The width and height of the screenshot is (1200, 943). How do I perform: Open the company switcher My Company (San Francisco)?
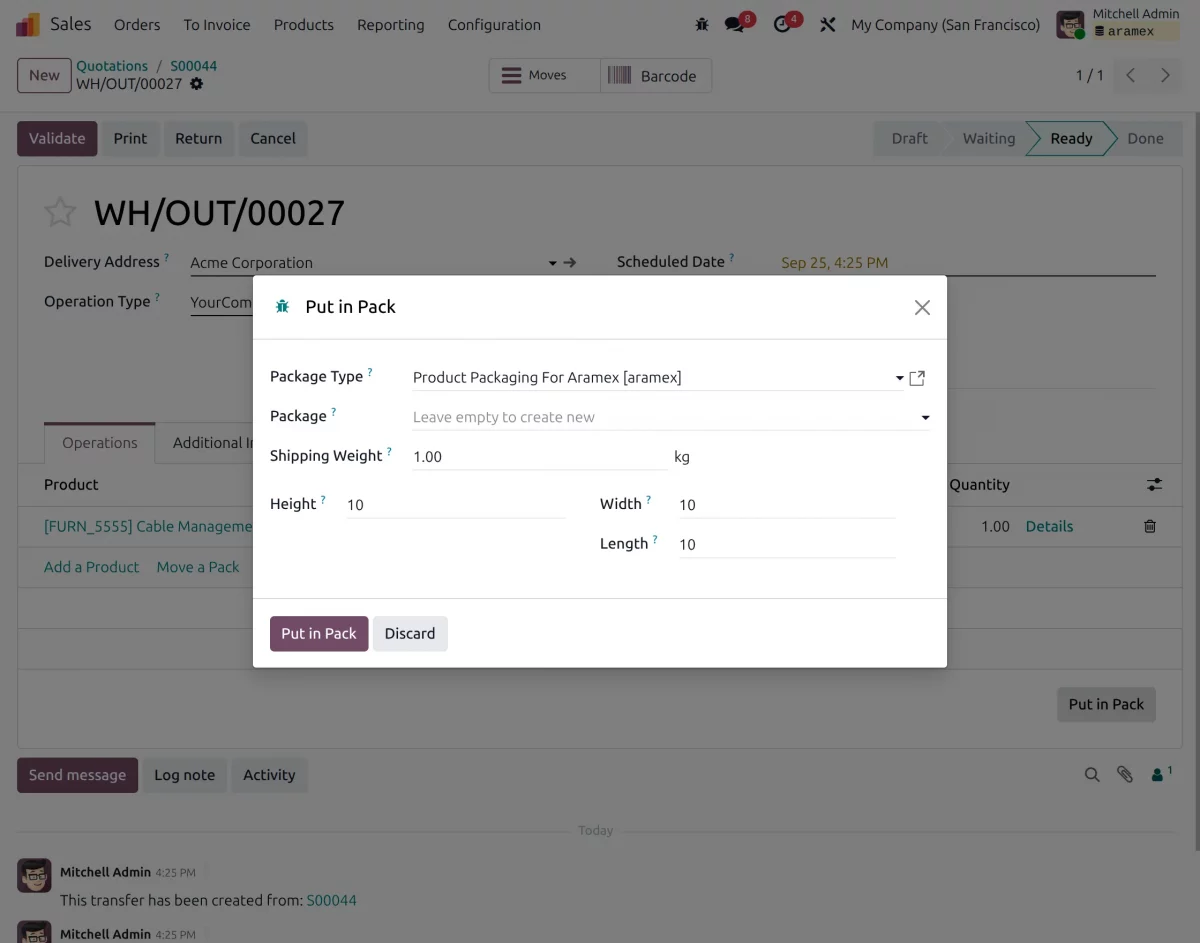pyautogui.click(x=945, y=25)
